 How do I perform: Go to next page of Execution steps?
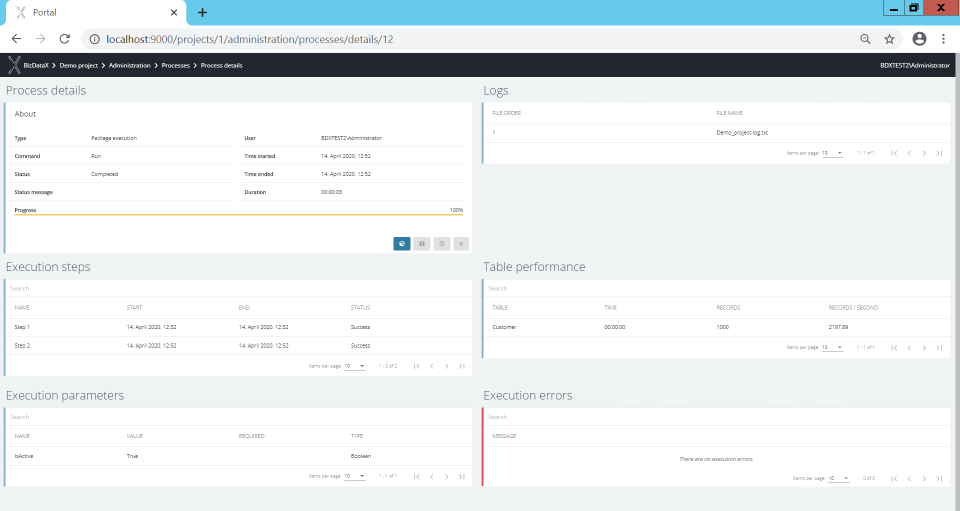pyautogui.click(x=446, y=366)
